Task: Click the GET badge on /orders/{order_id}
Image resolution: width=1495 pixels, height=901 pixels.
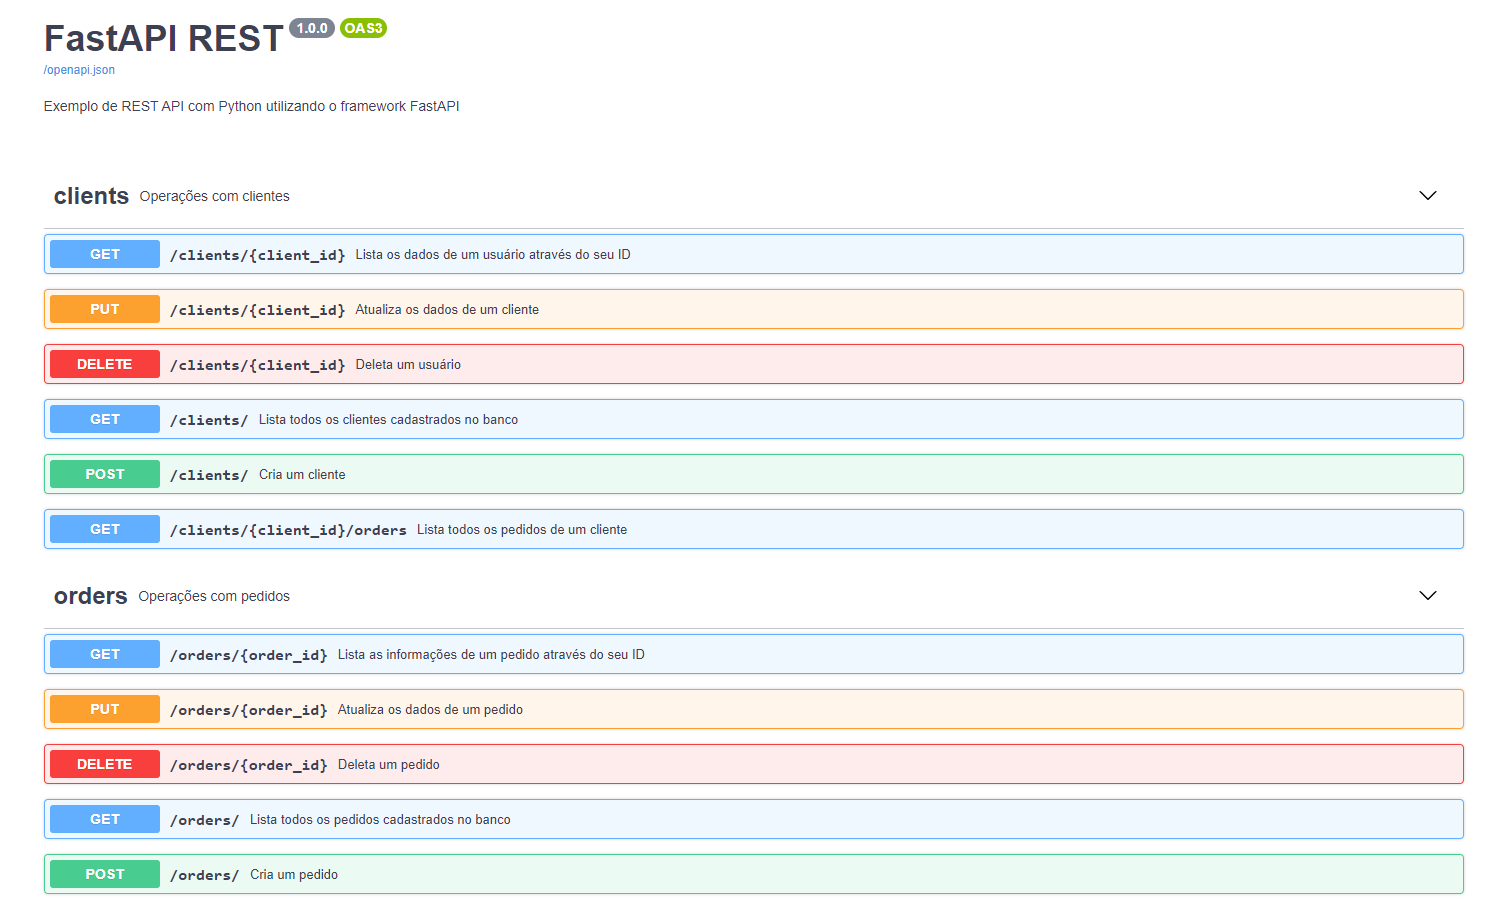Action: [x=104, y=653]
